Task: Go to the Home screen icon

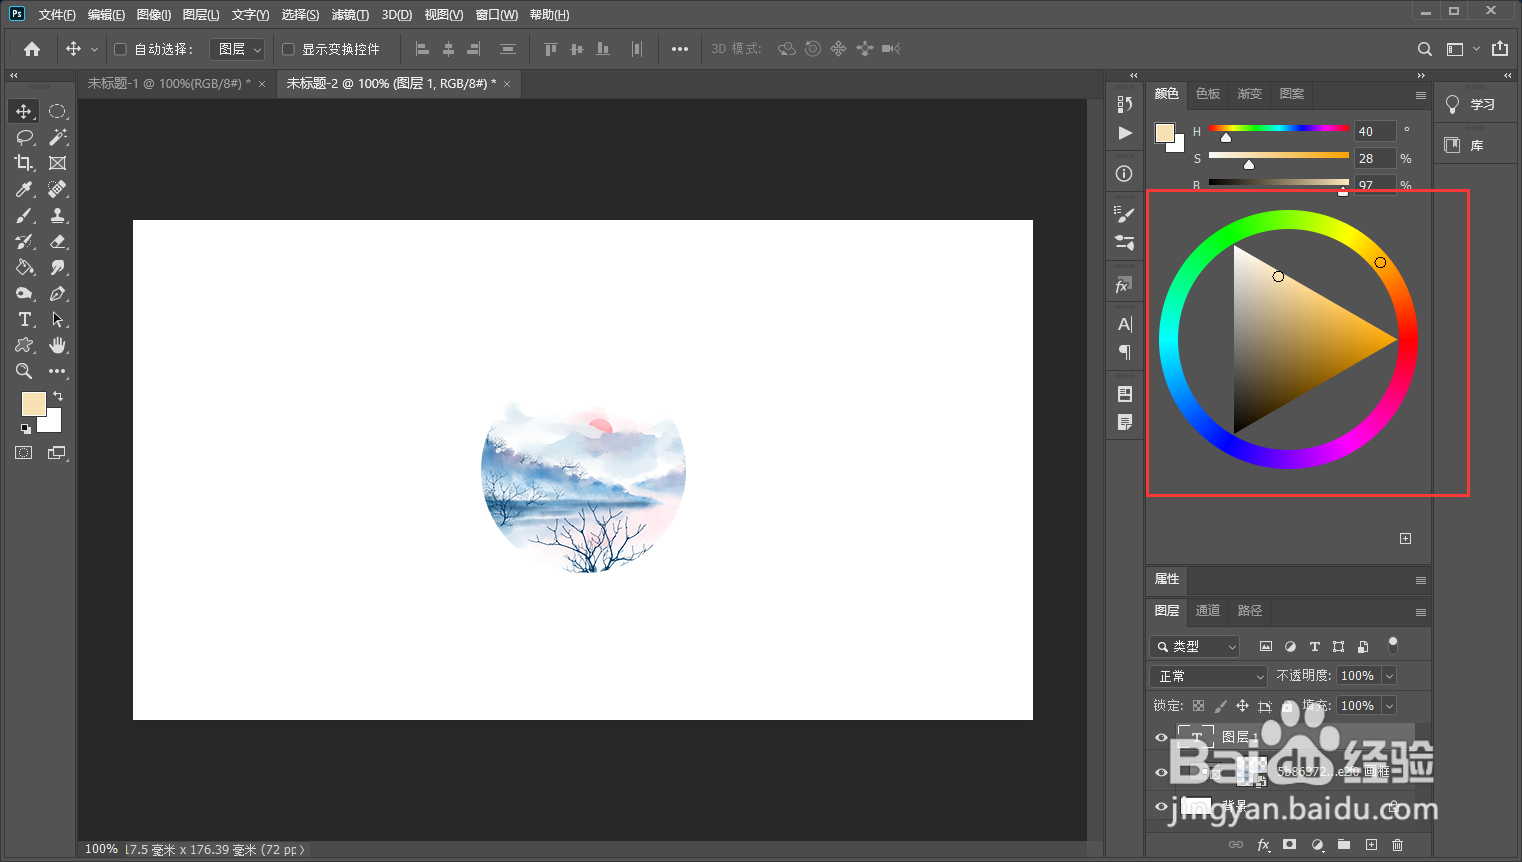Action: pos(32,49)
